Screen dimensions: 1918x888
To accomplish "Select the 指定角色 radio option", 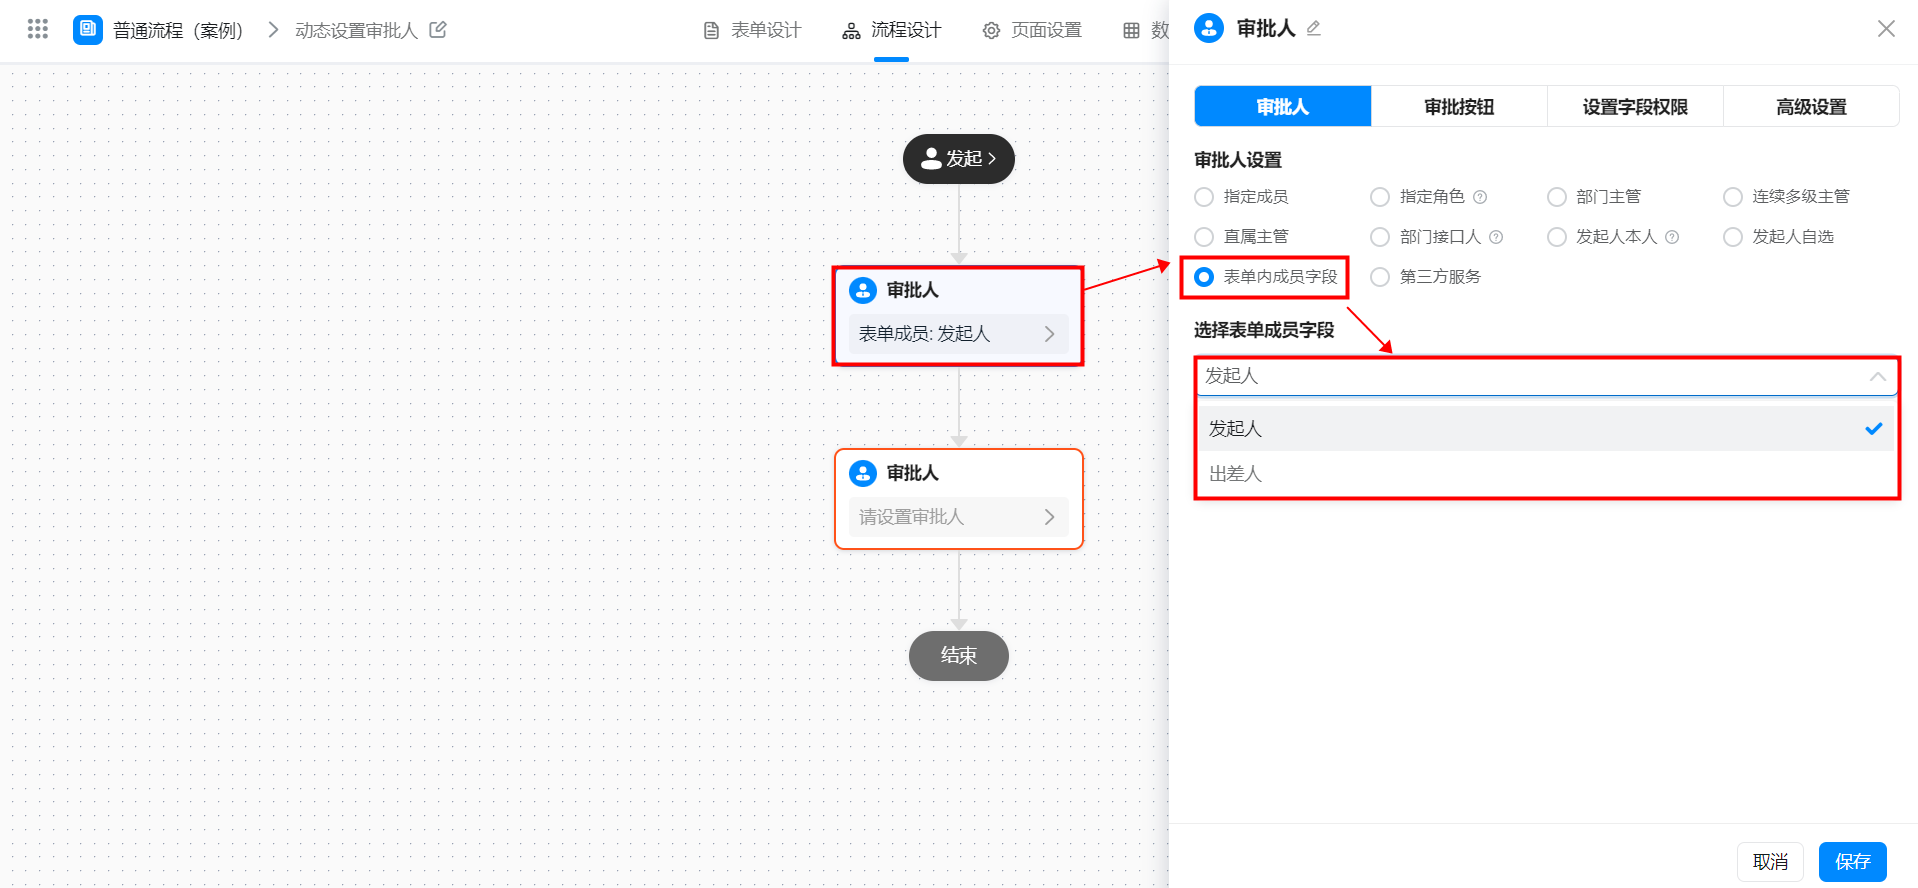I will pos(1380,197).
